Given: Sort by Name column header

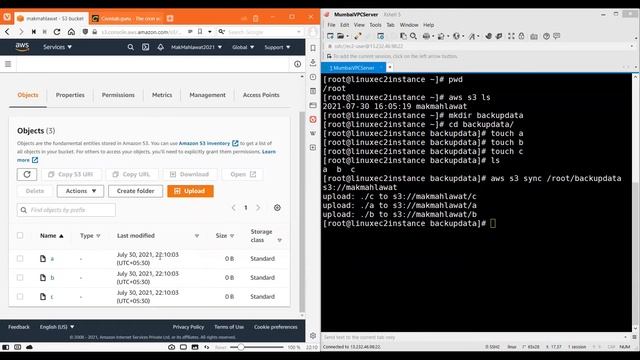Looking at the screenshot, I should [x=51, y=236].
